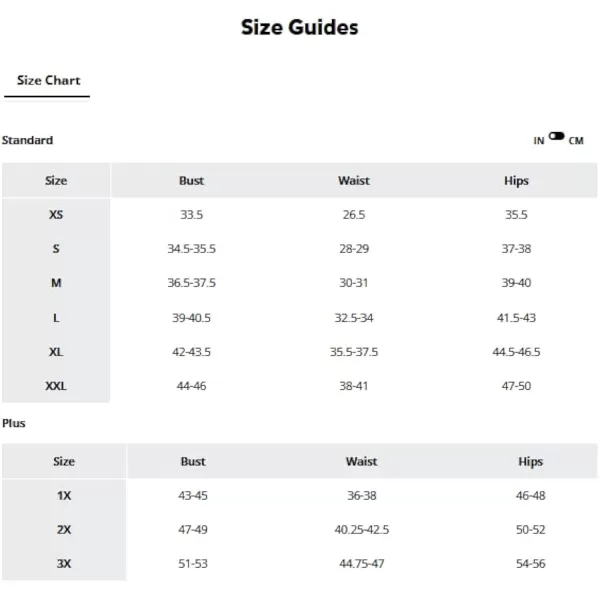Open the Size Chart tab
Screen dimensions: 600x600
pos(48,80)
